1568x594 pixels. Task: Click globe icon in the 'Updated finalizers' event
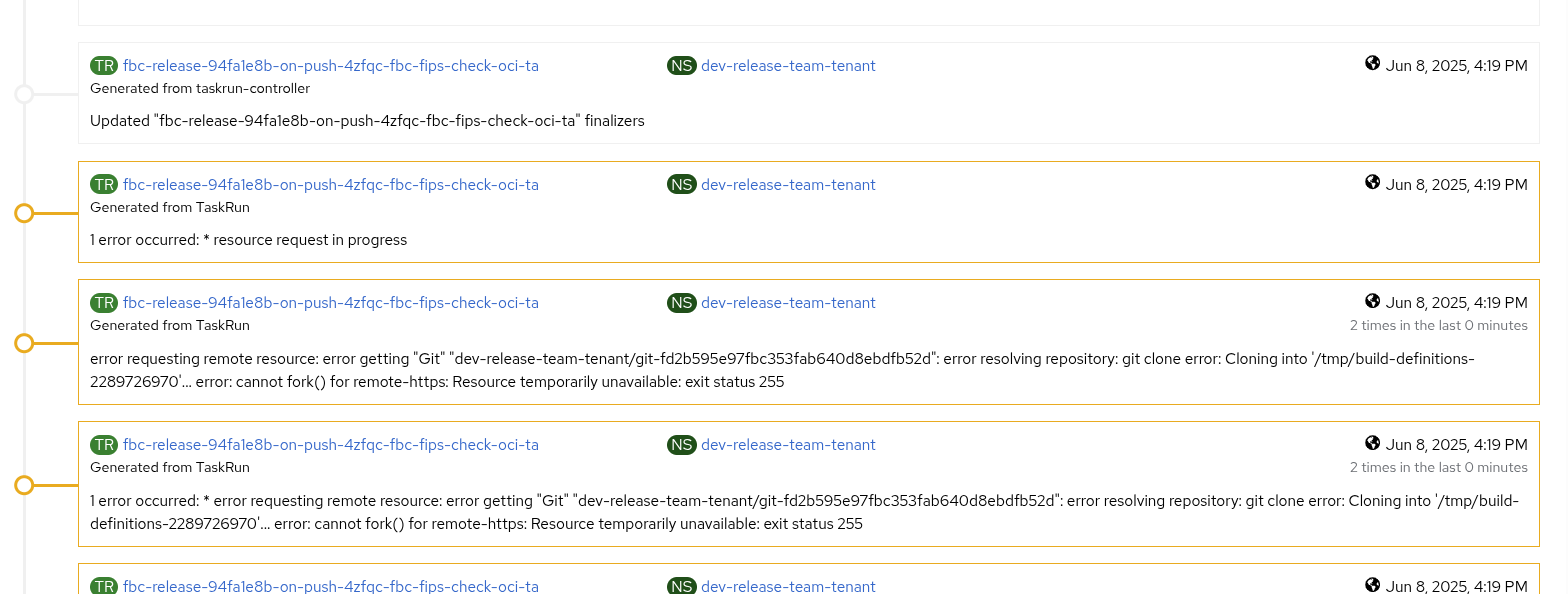coord(1372,64)
